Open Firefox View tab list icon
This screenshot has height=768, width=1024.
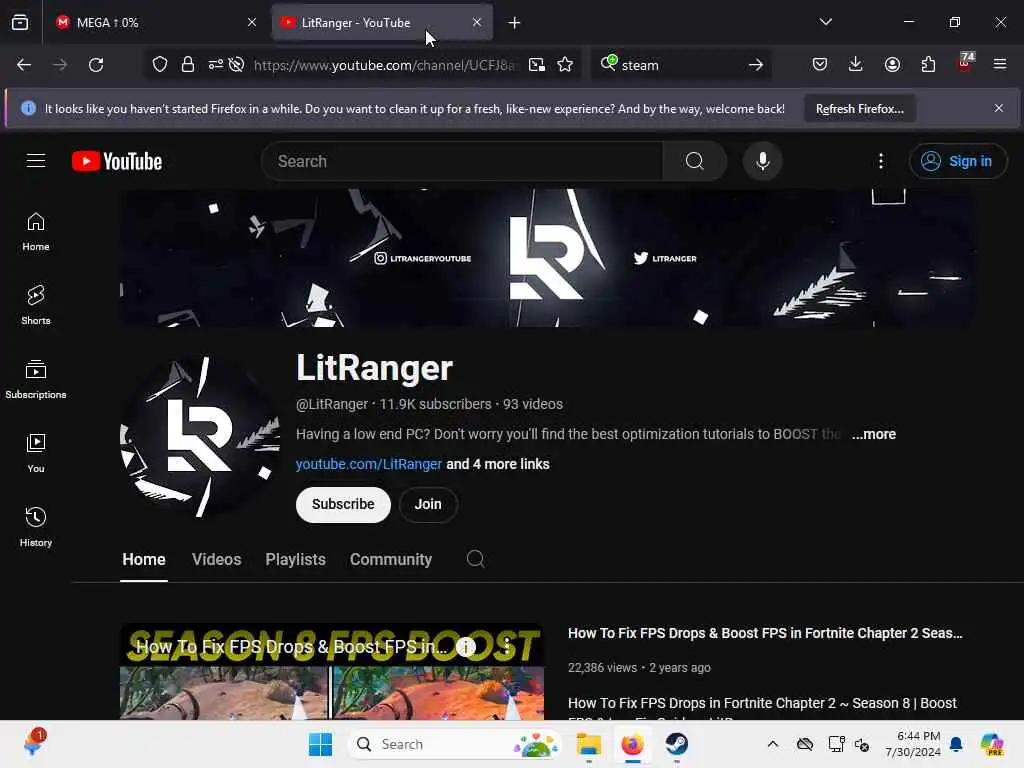[x=20, y=23]
